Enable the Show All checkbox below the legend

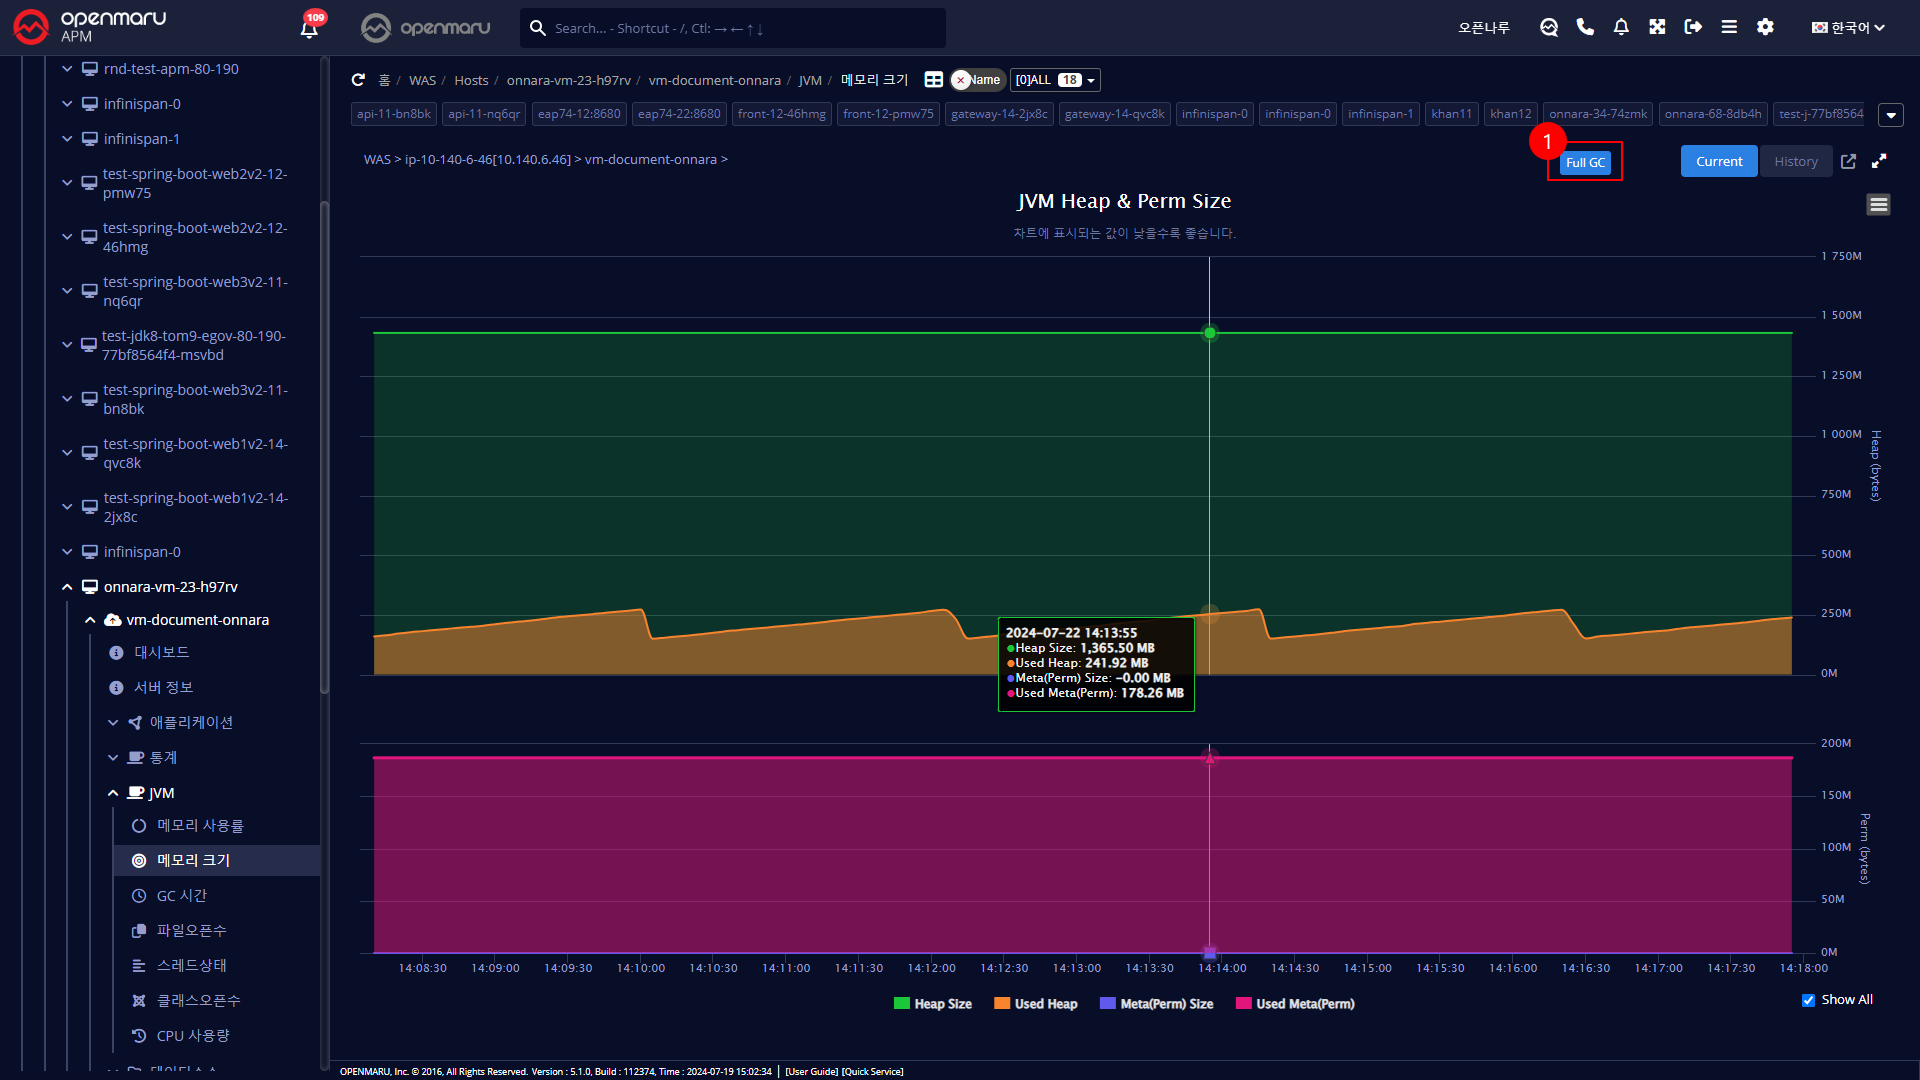point(1808,1000)
